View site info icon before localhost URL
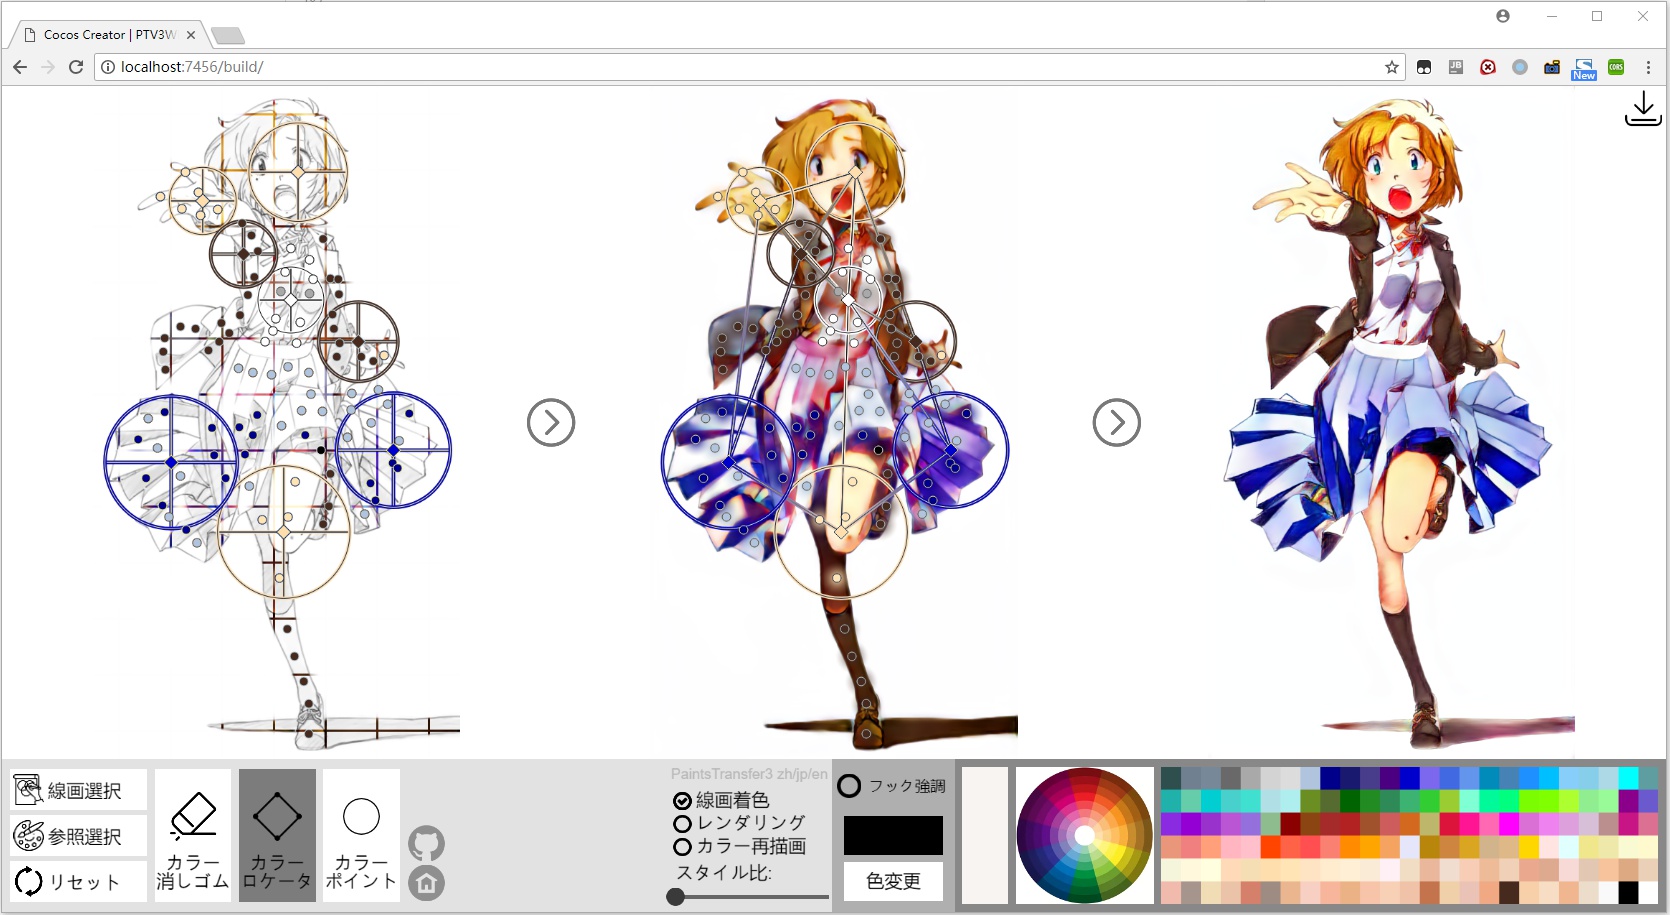1670x915 pixels. [107, 67]
